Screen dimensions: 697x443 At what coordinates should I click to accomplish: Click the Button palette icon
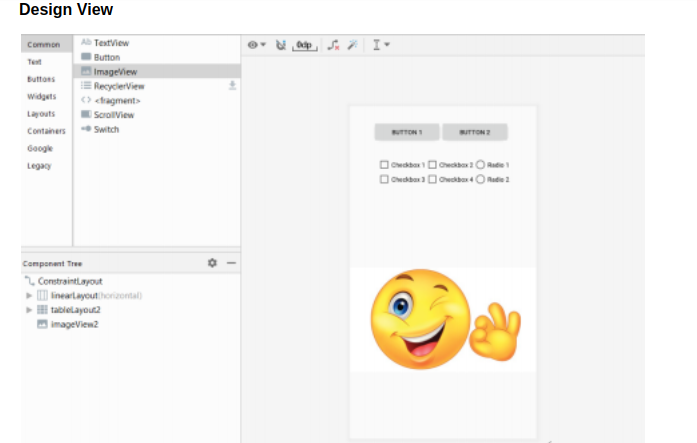coord(86,57)
